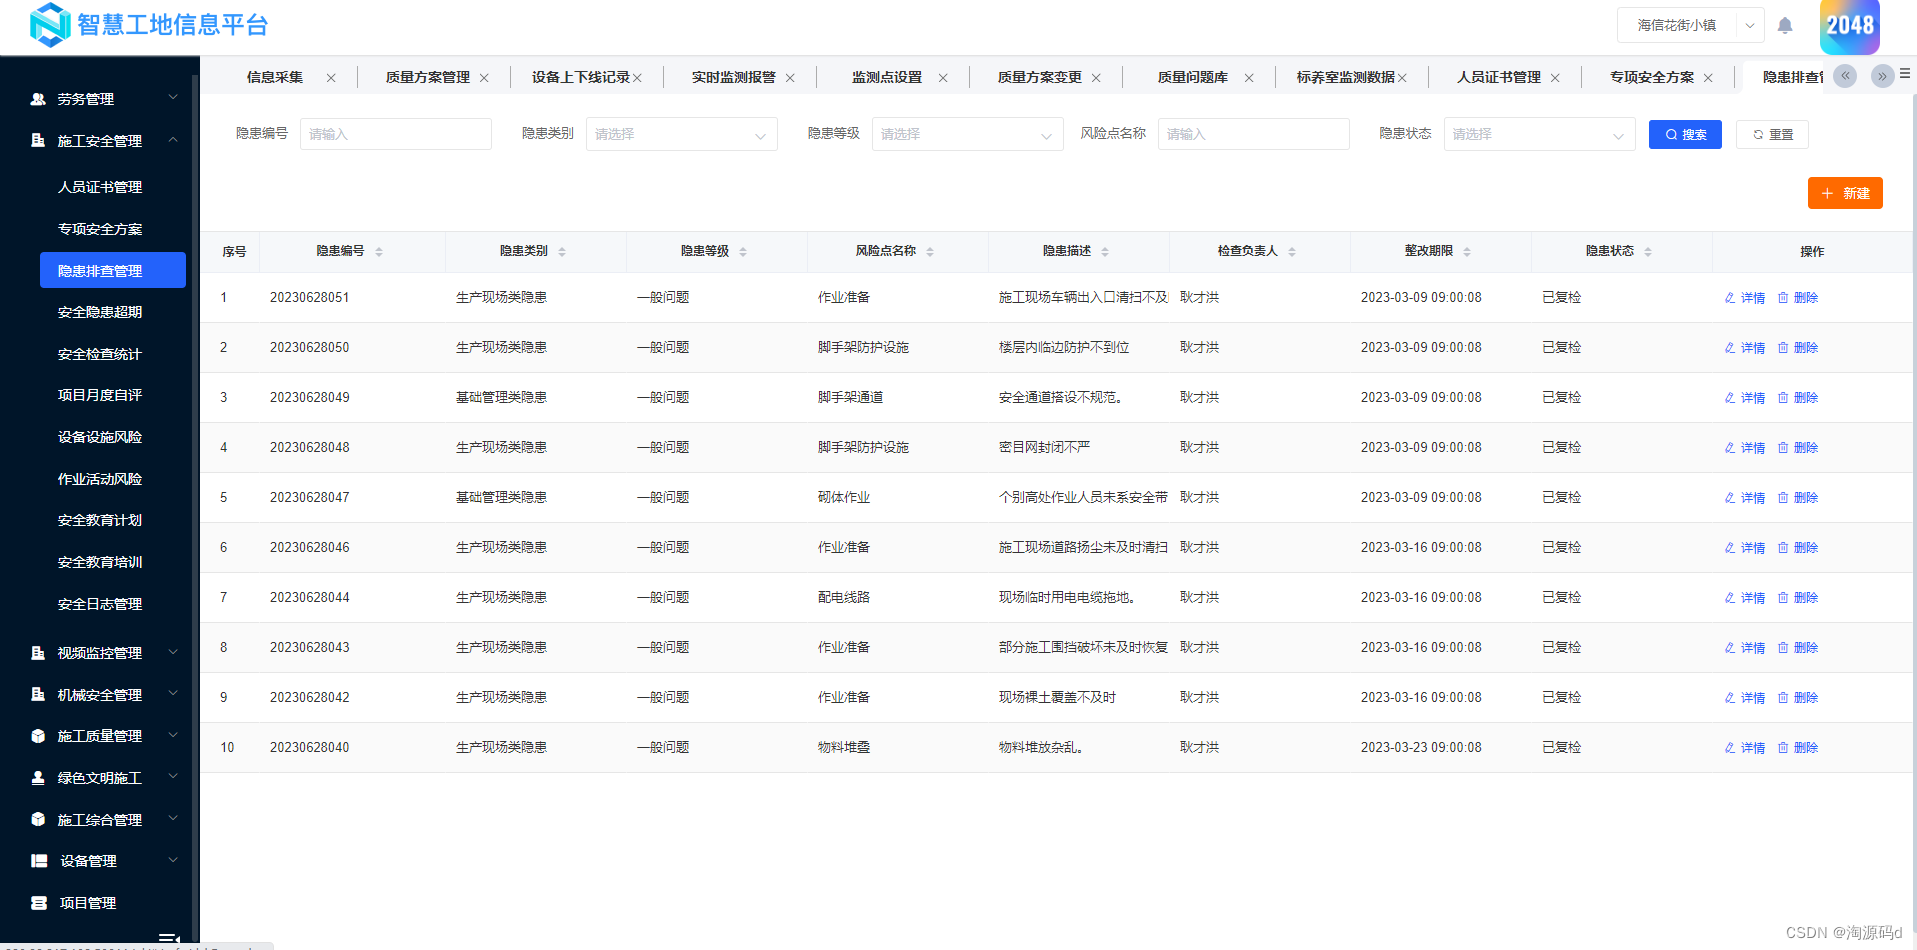Close the 质量方案管理 tab
Image resolution: width=1917 pixels, height=950 pixels.
click(x=484, y=78)
